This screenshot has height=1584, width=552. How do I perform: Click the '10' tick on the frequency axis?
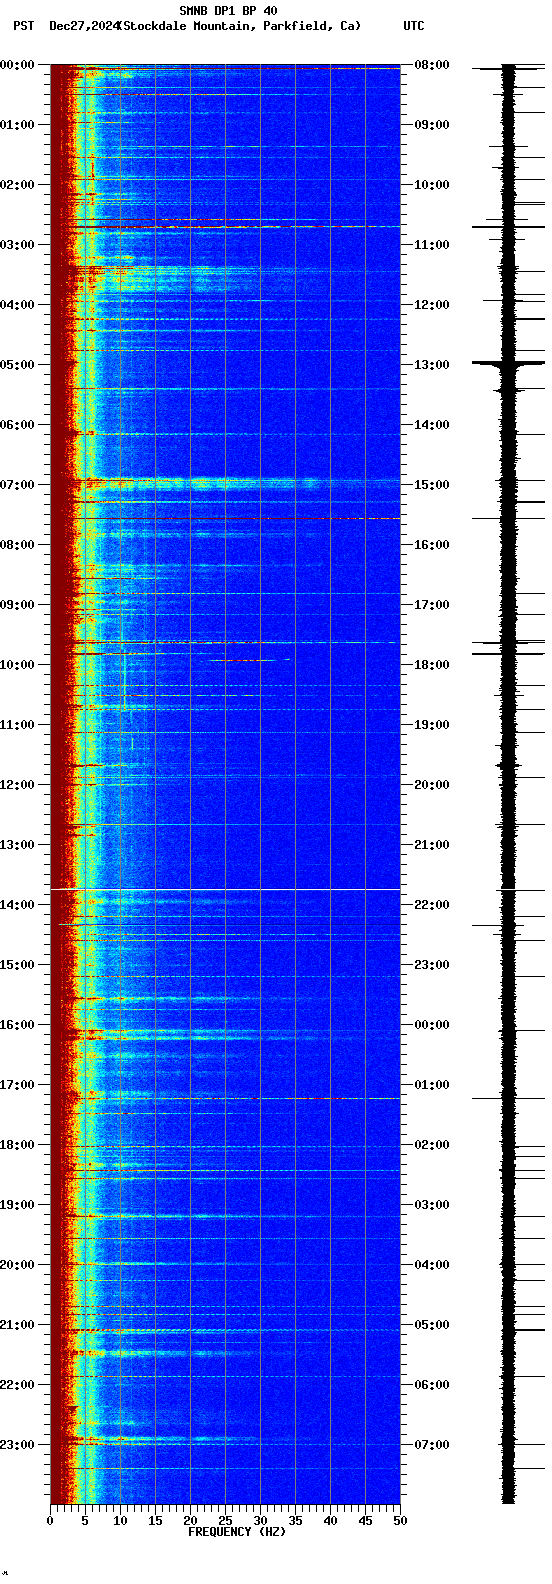[x=120, y=1521]
